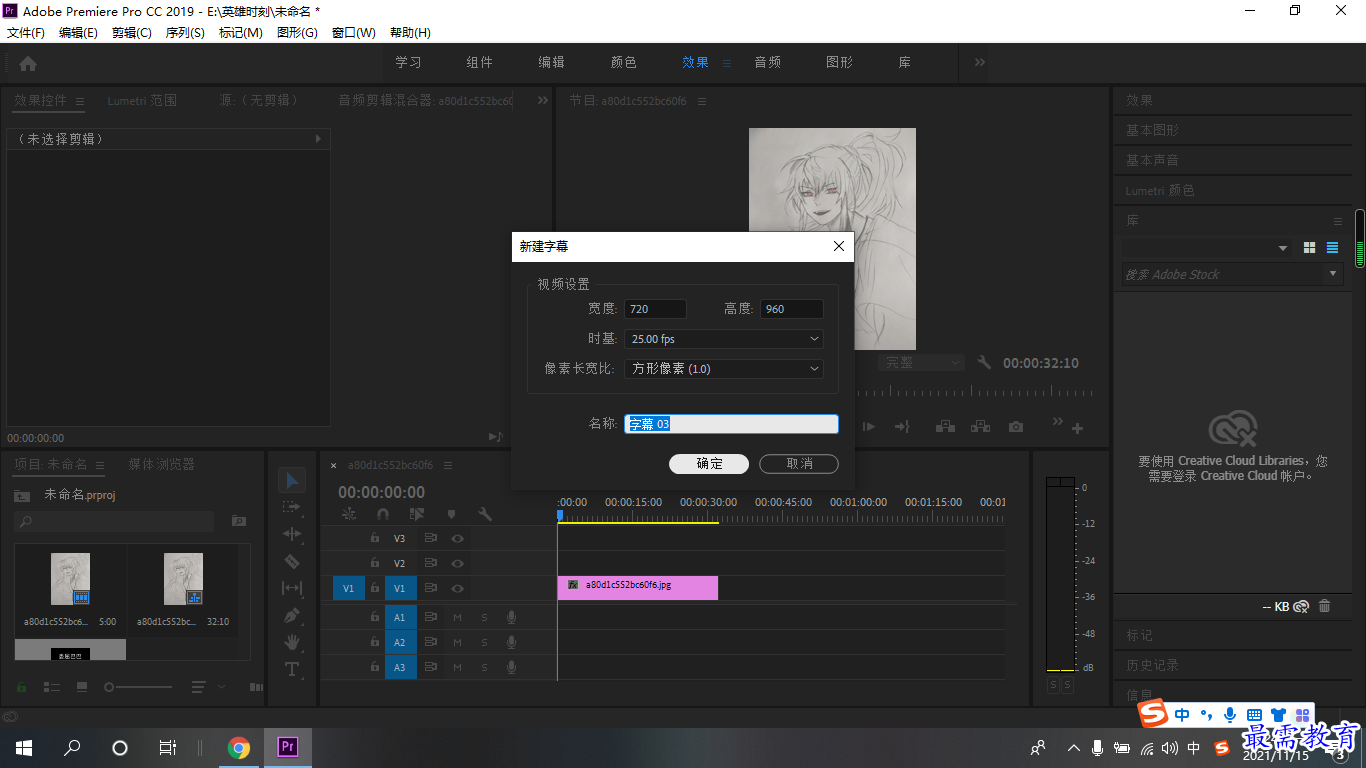Click Export Frame camera icon
This screenshot has height=768, width=1366.
[x=1016, y=427]
